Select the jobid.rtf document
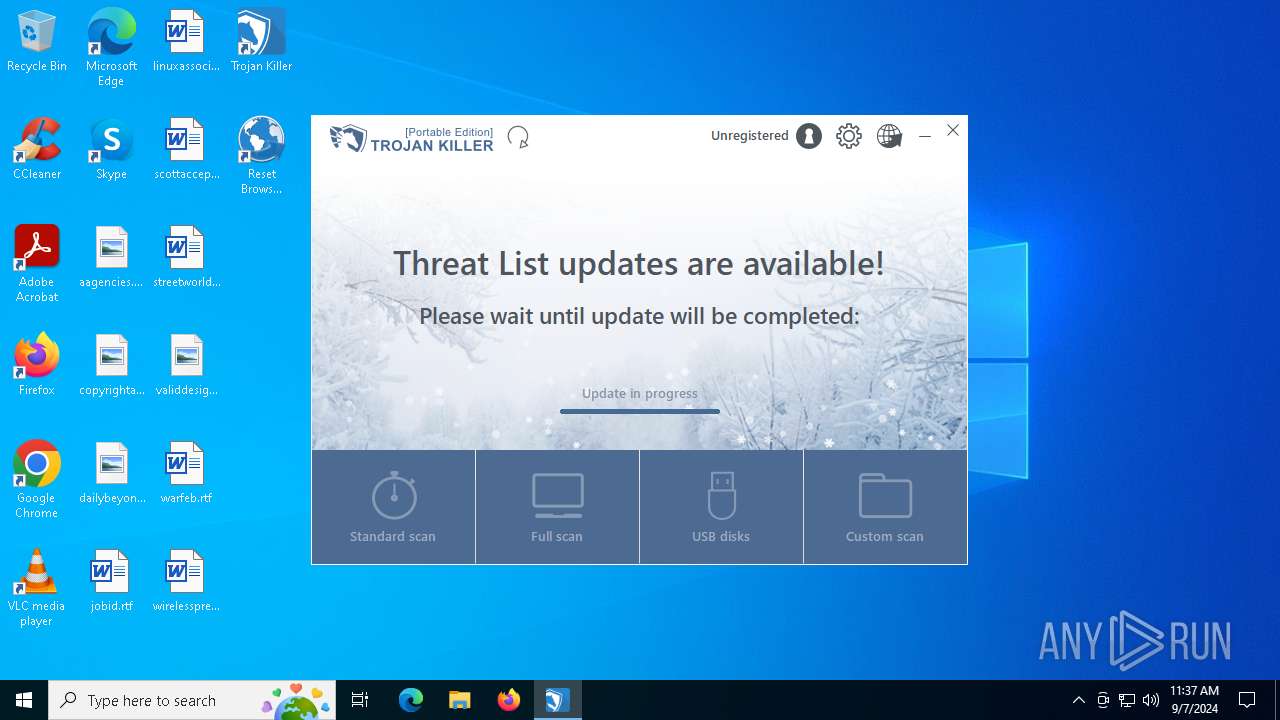The image size is (1280, 720). (x=111, y=582)
